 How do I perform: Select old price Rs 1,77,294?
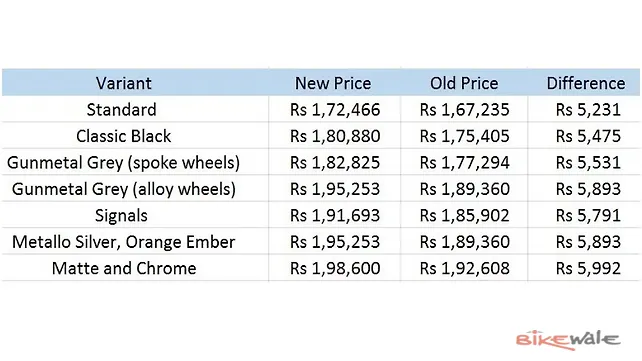pos(465,163)
